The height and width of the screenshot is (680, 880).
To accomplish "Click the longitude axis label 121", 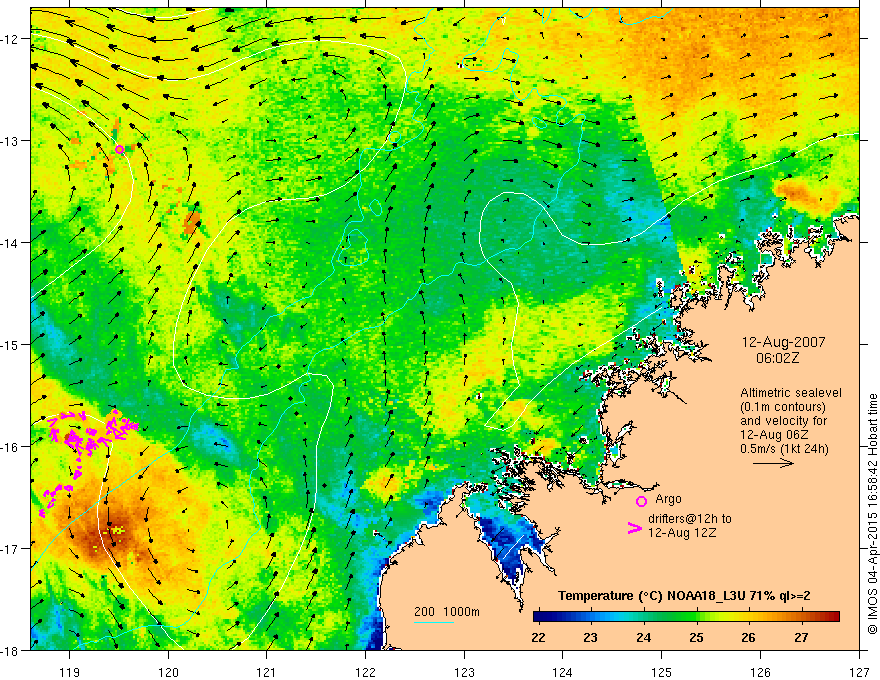I will [266, 672].
